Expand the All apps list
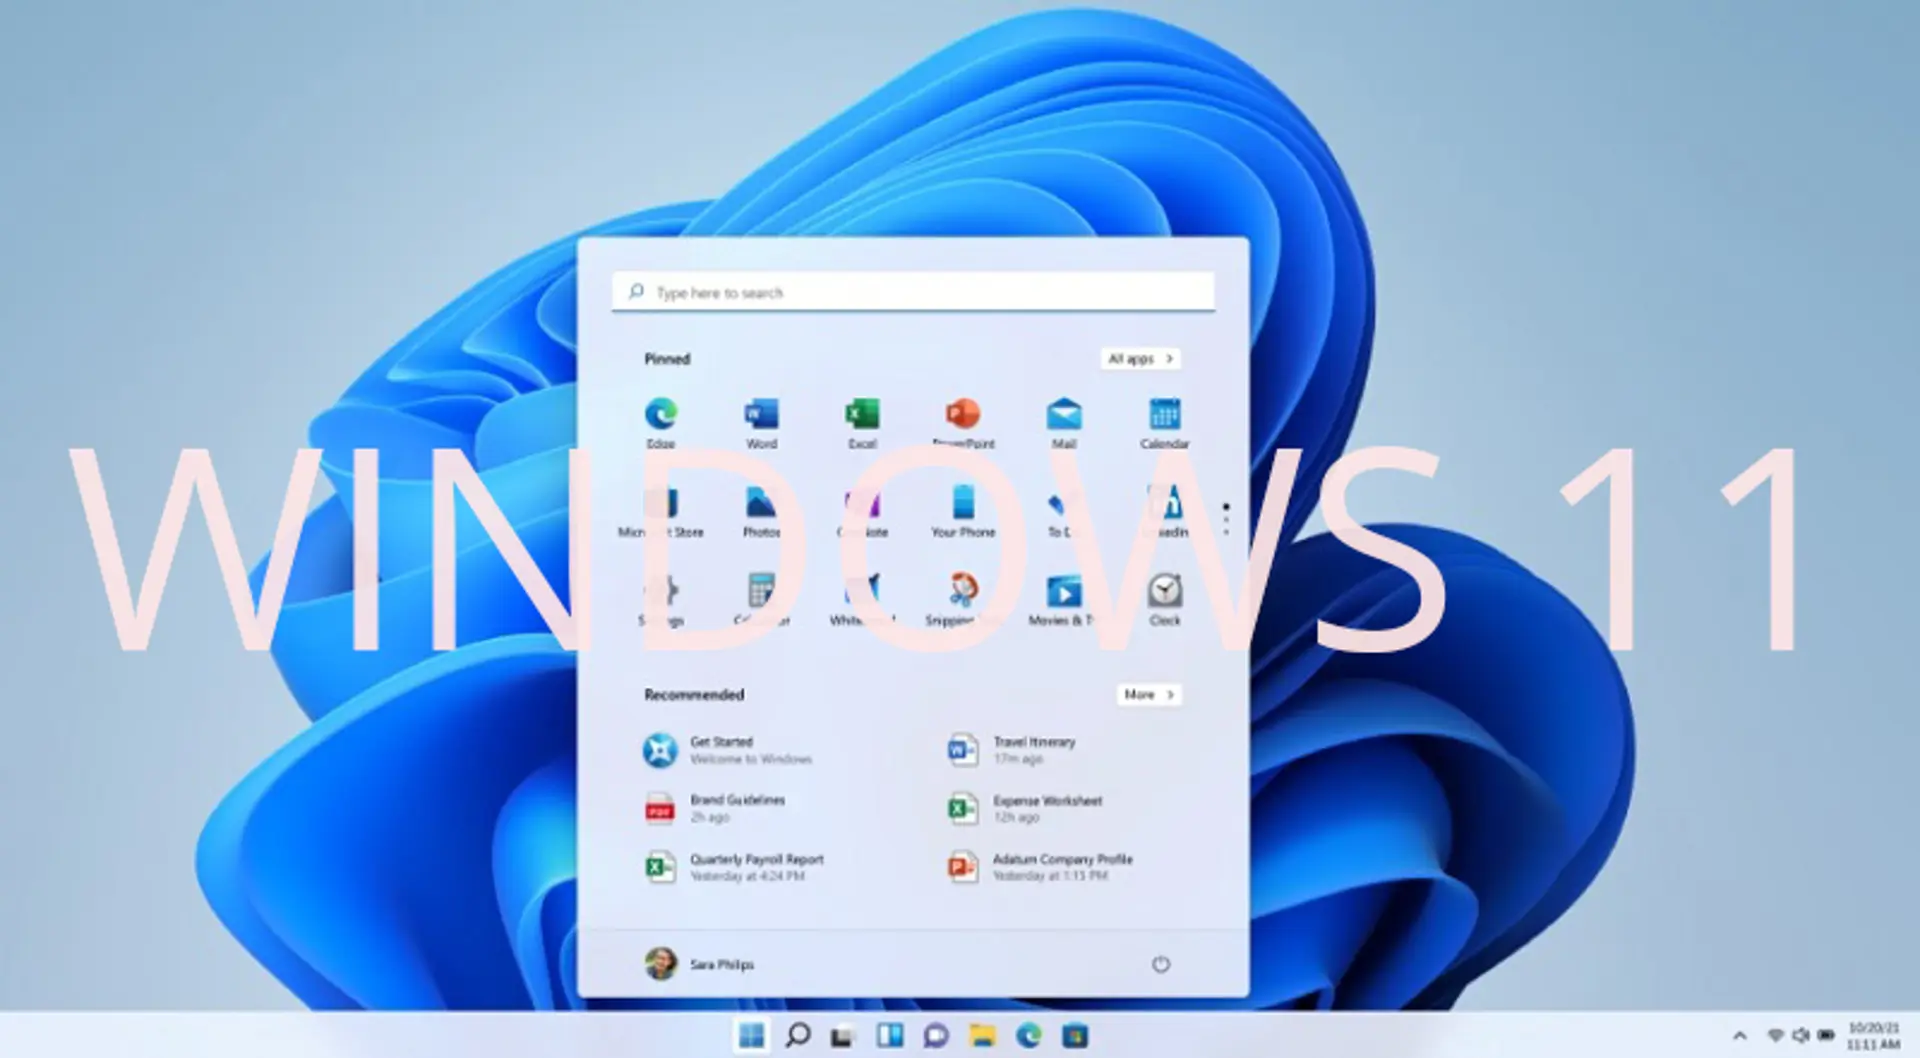The width and height of the screenshot is (1920, 1058). (x=1140, y=358)
